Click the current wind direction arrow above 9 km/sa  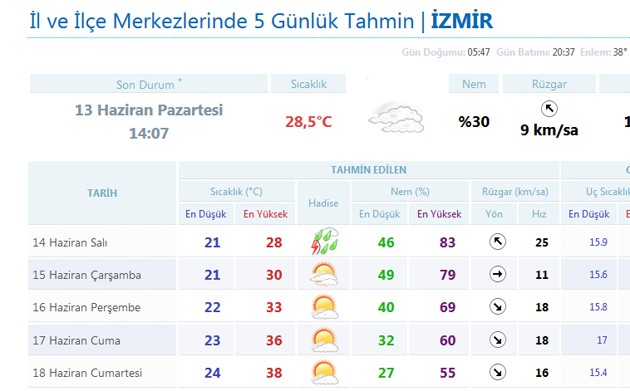tap(549, 108)
